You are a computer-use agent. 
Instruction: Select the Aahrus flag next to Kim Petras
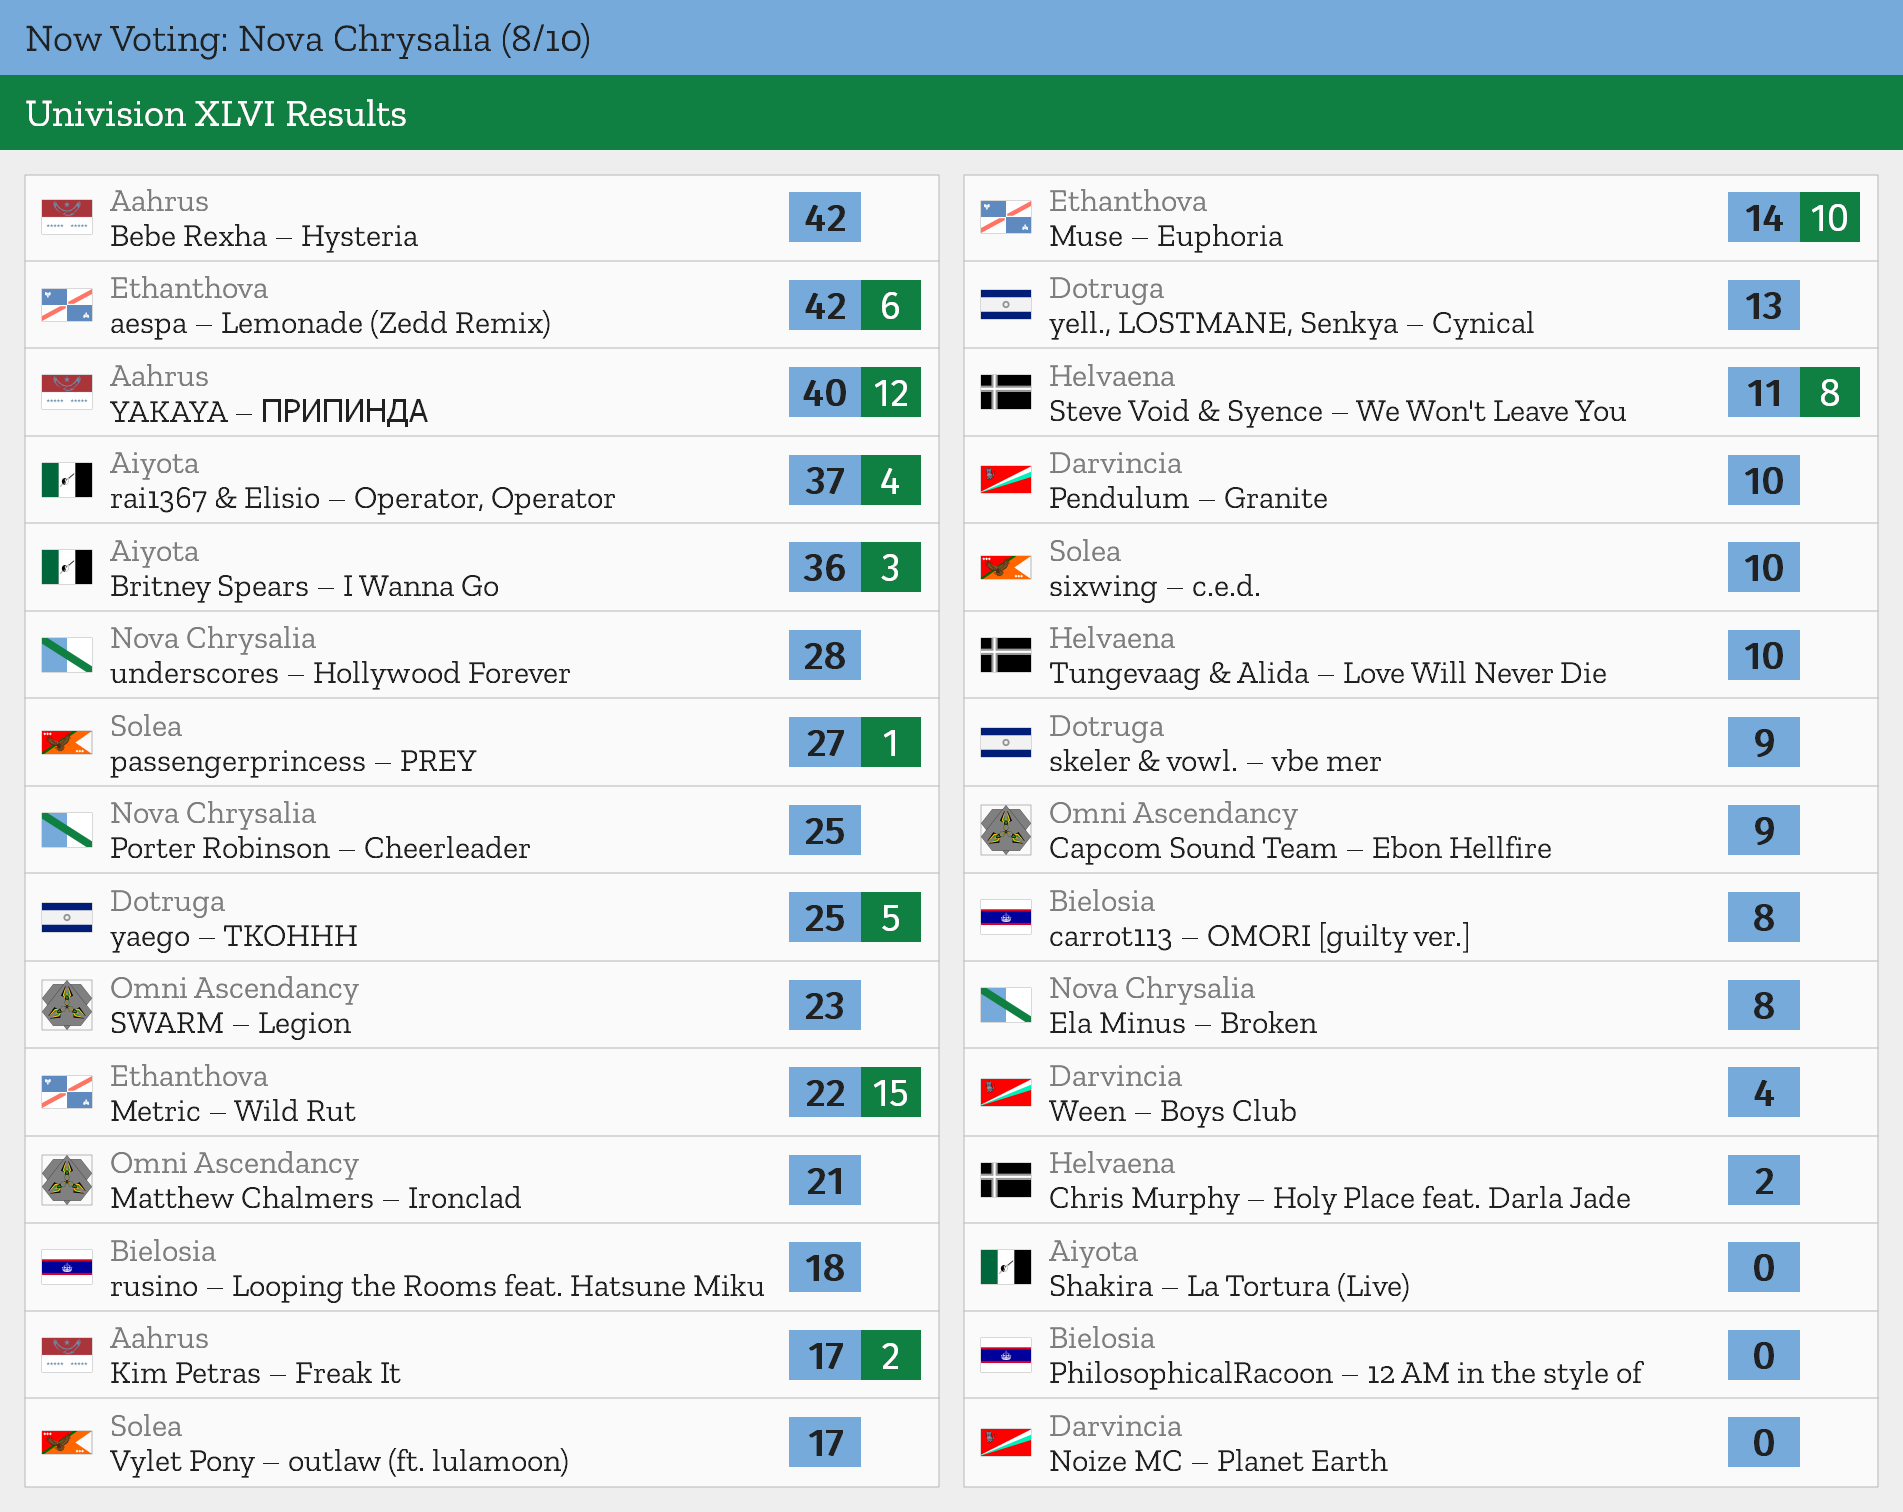point(67,1355)
